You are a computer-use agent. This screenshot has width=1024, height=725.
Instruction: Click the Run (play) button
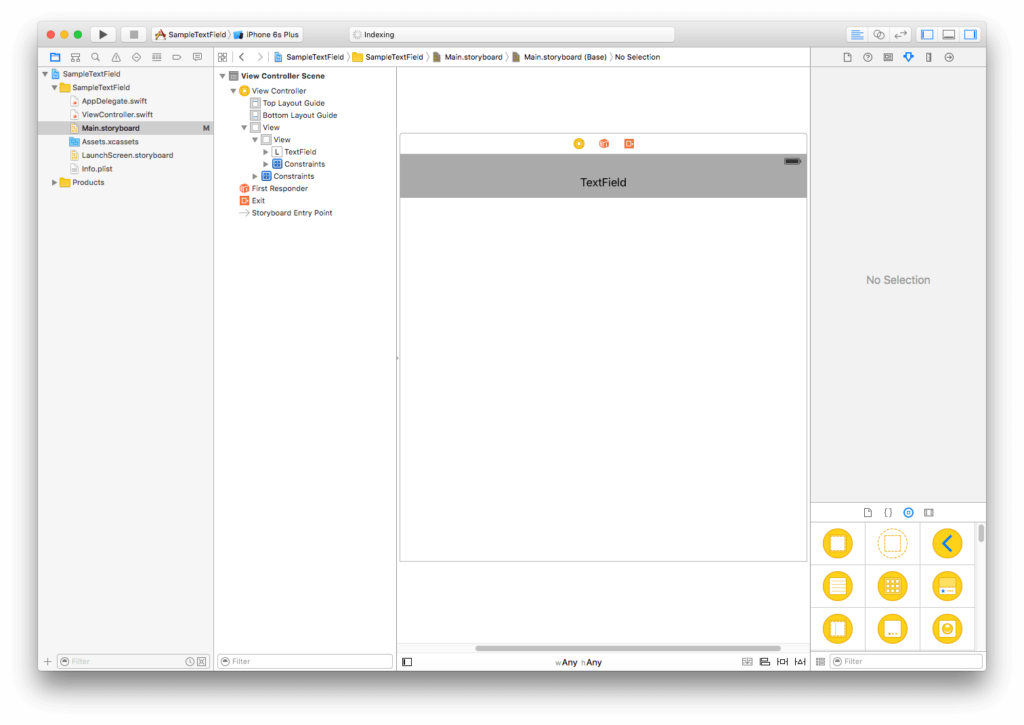[x=103, y=35]
